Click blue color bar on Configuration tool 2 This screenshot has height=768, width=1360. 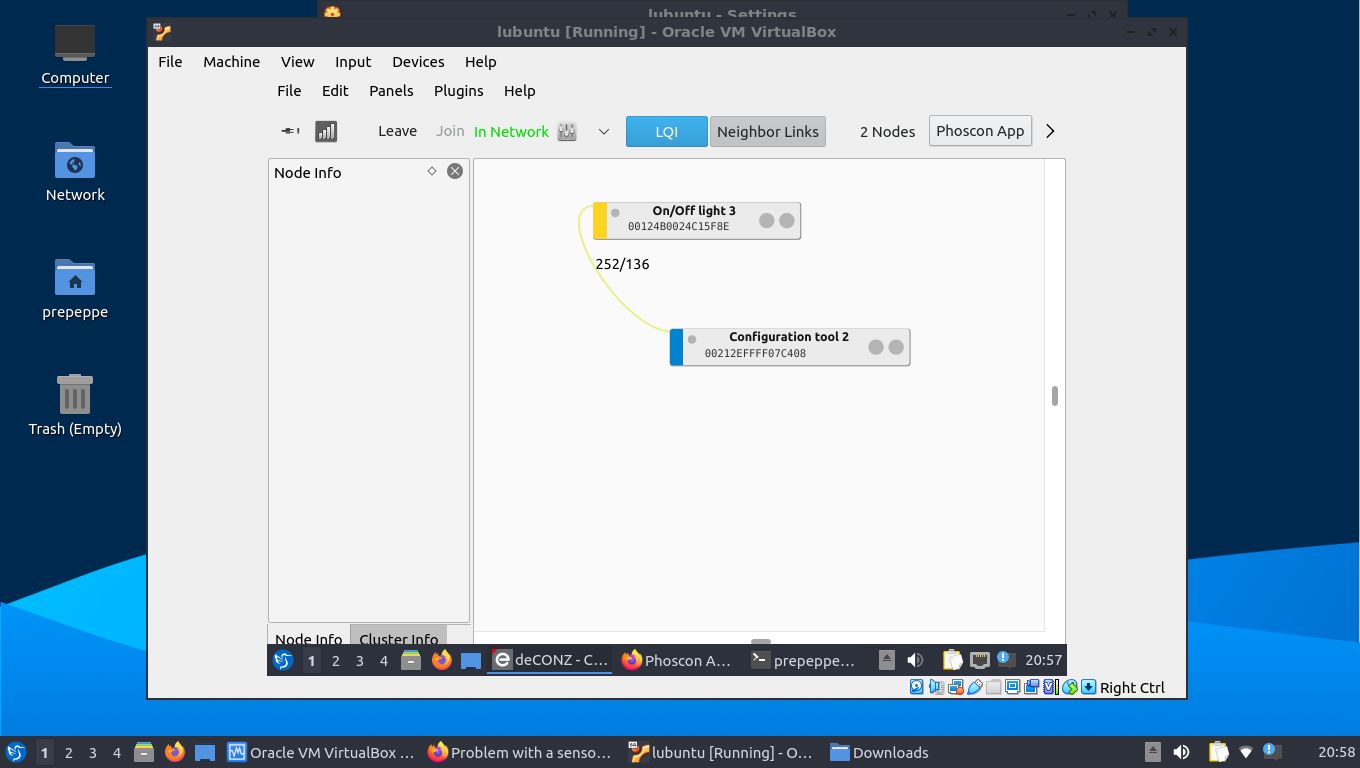677,347
